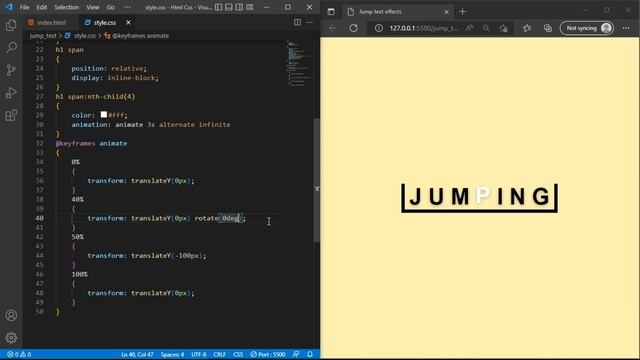Click the 'Not syncing' profile button
Image resolution: width=640 pixels, height=360 pixels.
(x=587, y=28)
